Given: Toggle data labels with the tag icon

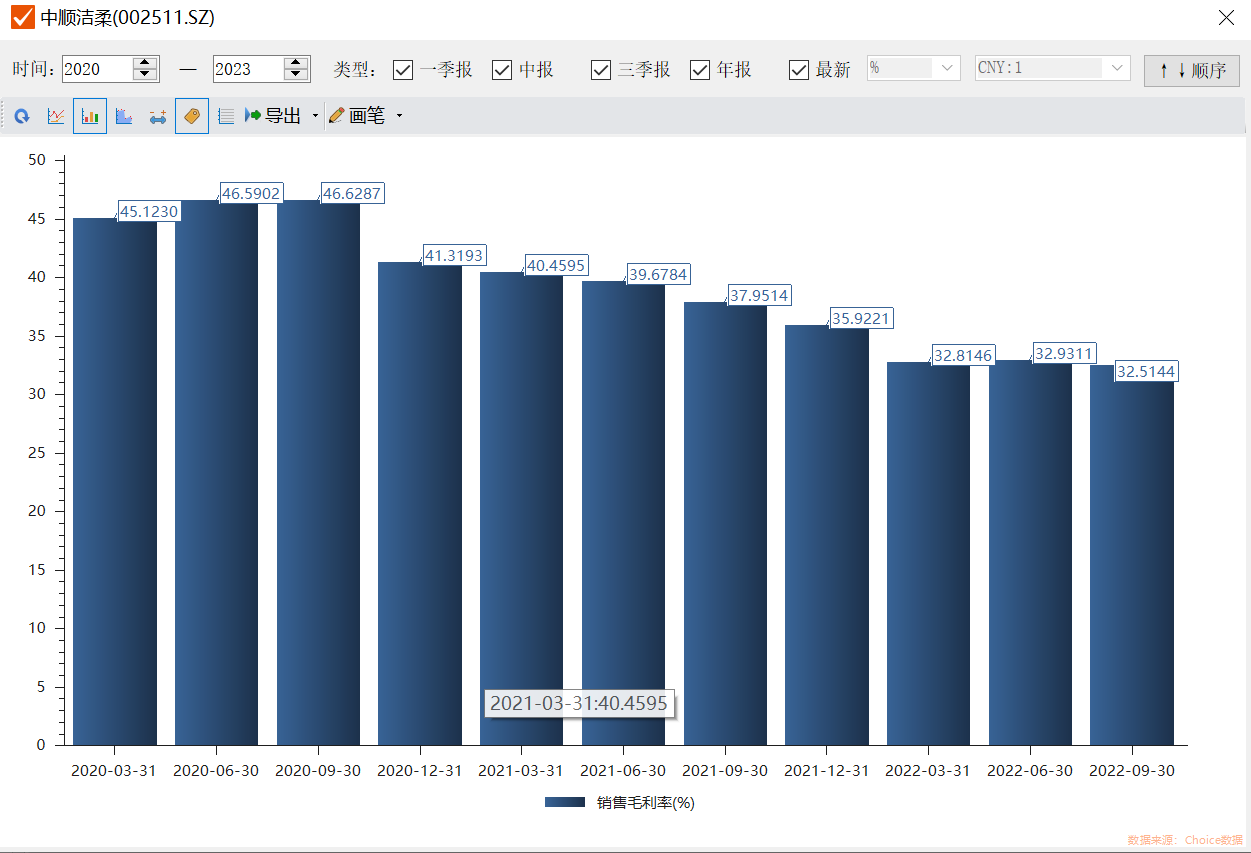Looking at the screenshot, I should tap(192, 117).
